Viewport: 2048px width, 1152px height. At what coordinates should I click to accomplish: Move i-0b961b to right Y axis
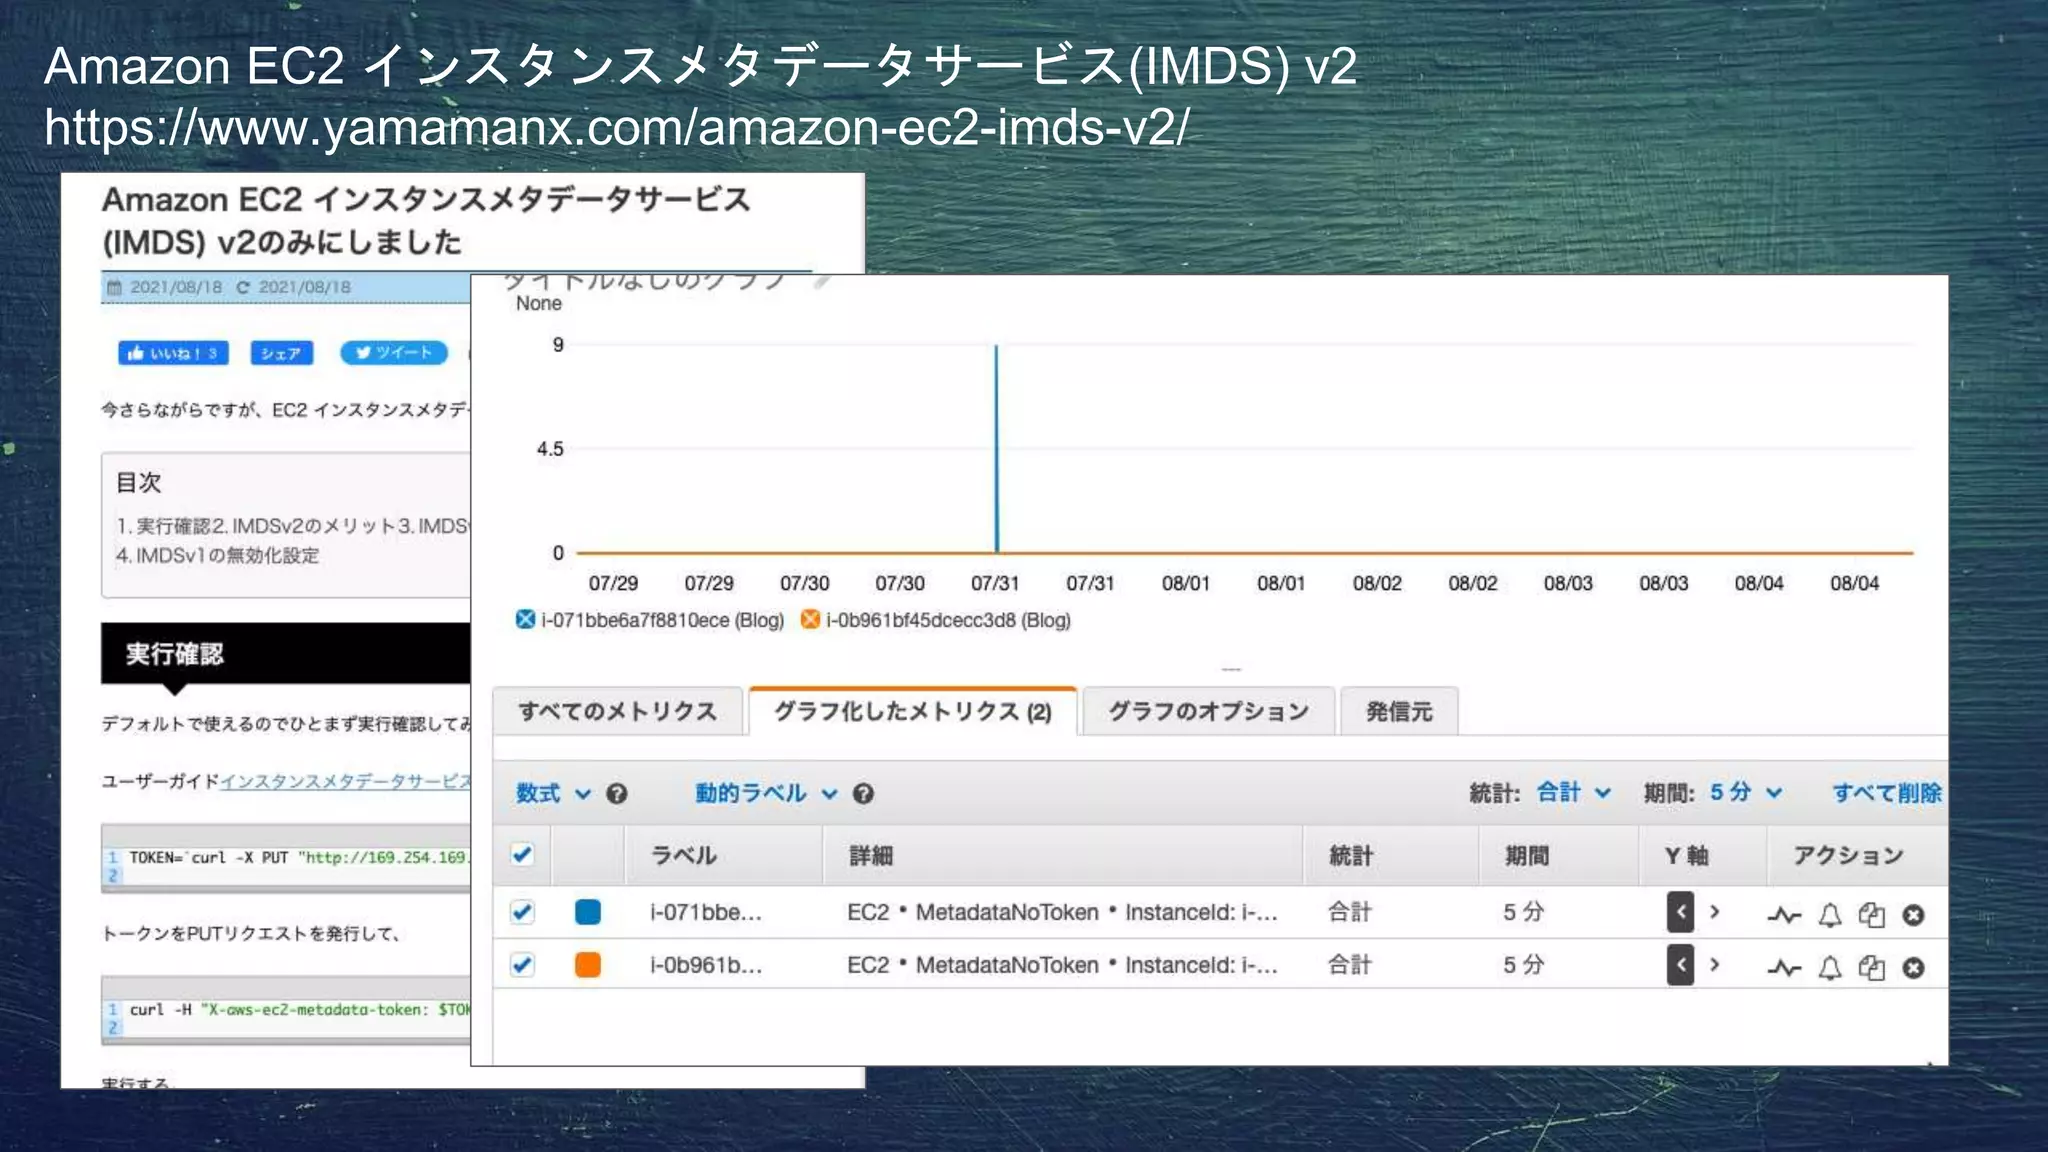click(1714, 965)
